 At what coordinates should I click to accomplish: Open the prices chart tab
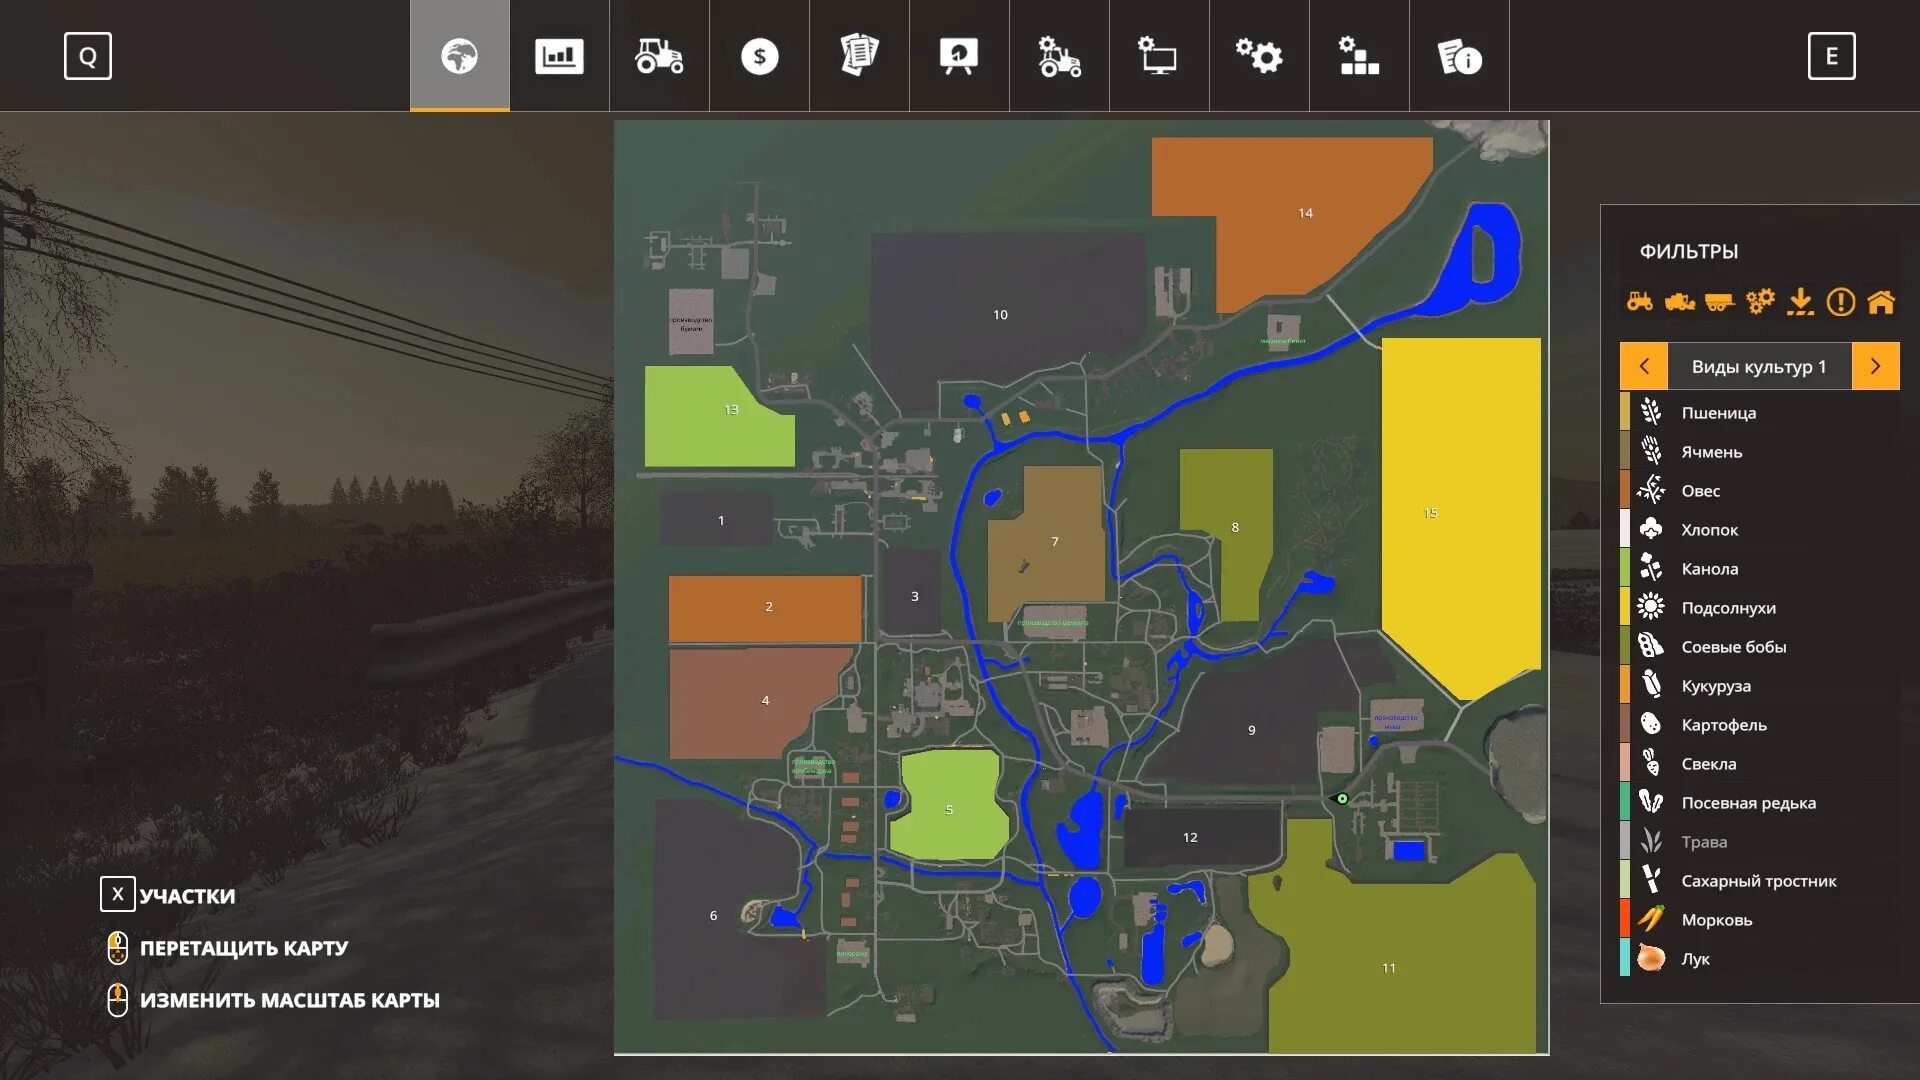click(559, 56)
